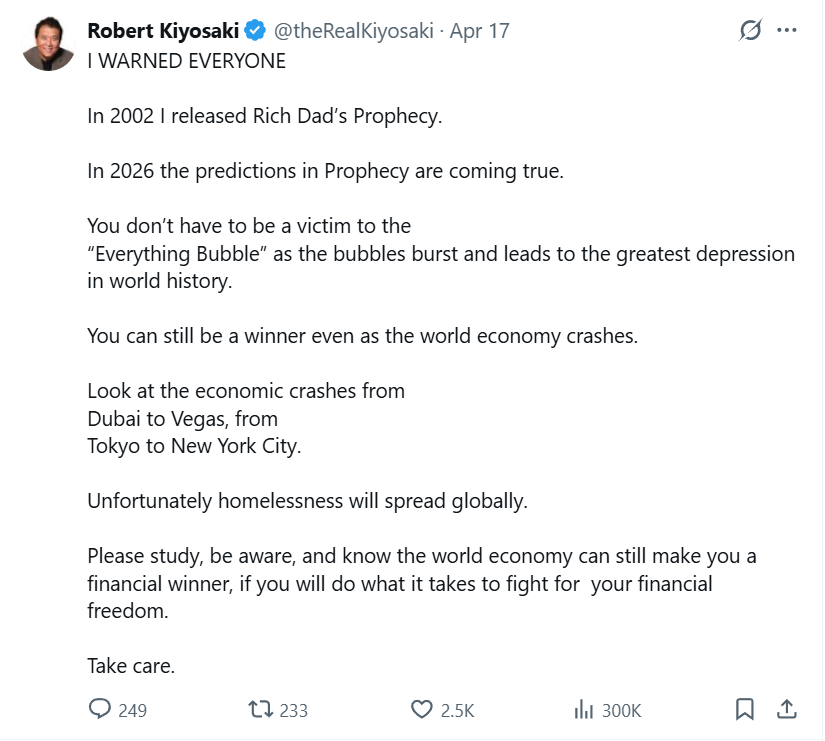Click the share upload-arrow icon
Viewport: 825px width, 741px height.
[787, 709]
